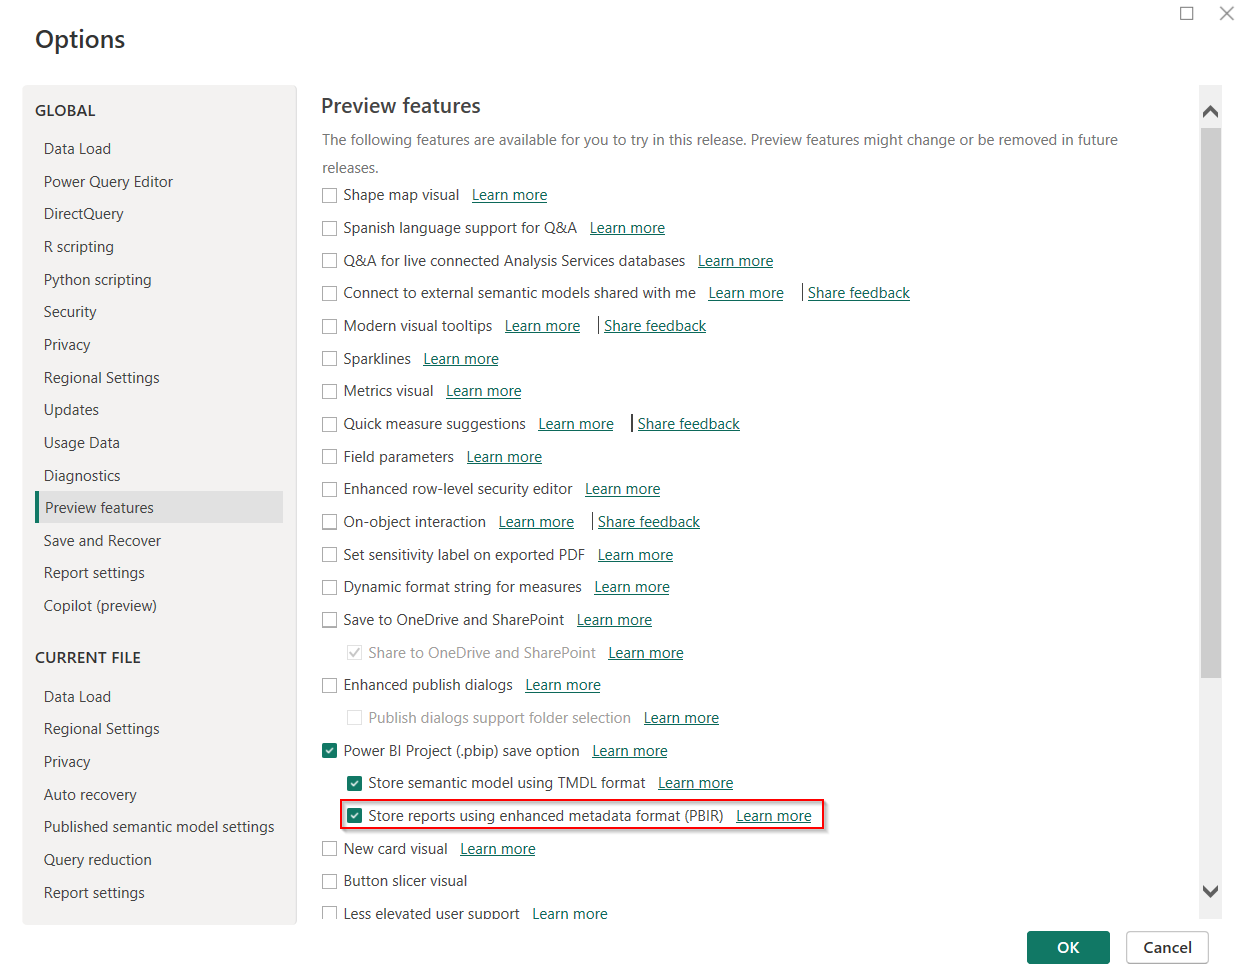The width and height of the screenshot is (1242, 977).
Task: Maximize the Options dialog window
Action: [1187, 13]
